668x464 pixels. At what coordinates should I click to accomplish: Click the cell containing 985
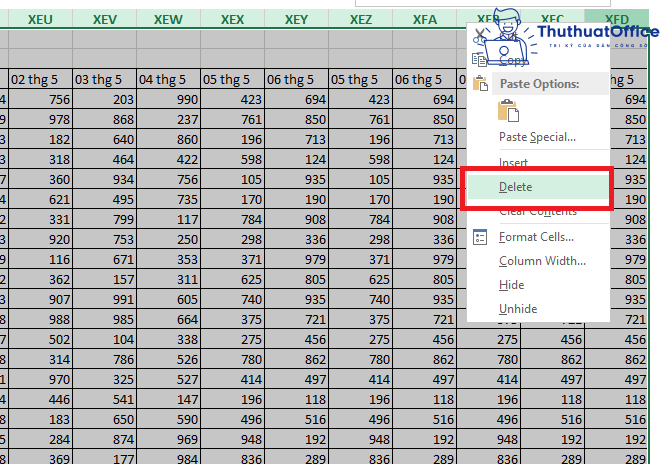pyautogui.click(x=105, y=320)
